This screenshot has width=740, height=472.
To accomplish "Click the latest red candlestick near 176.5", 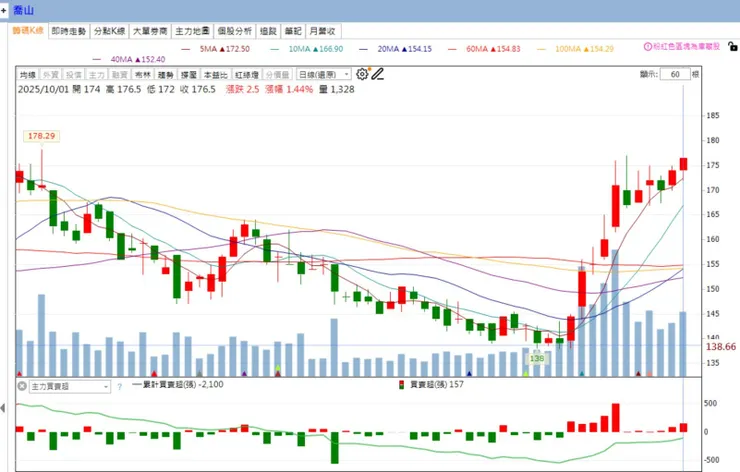I will pos(683,164).
